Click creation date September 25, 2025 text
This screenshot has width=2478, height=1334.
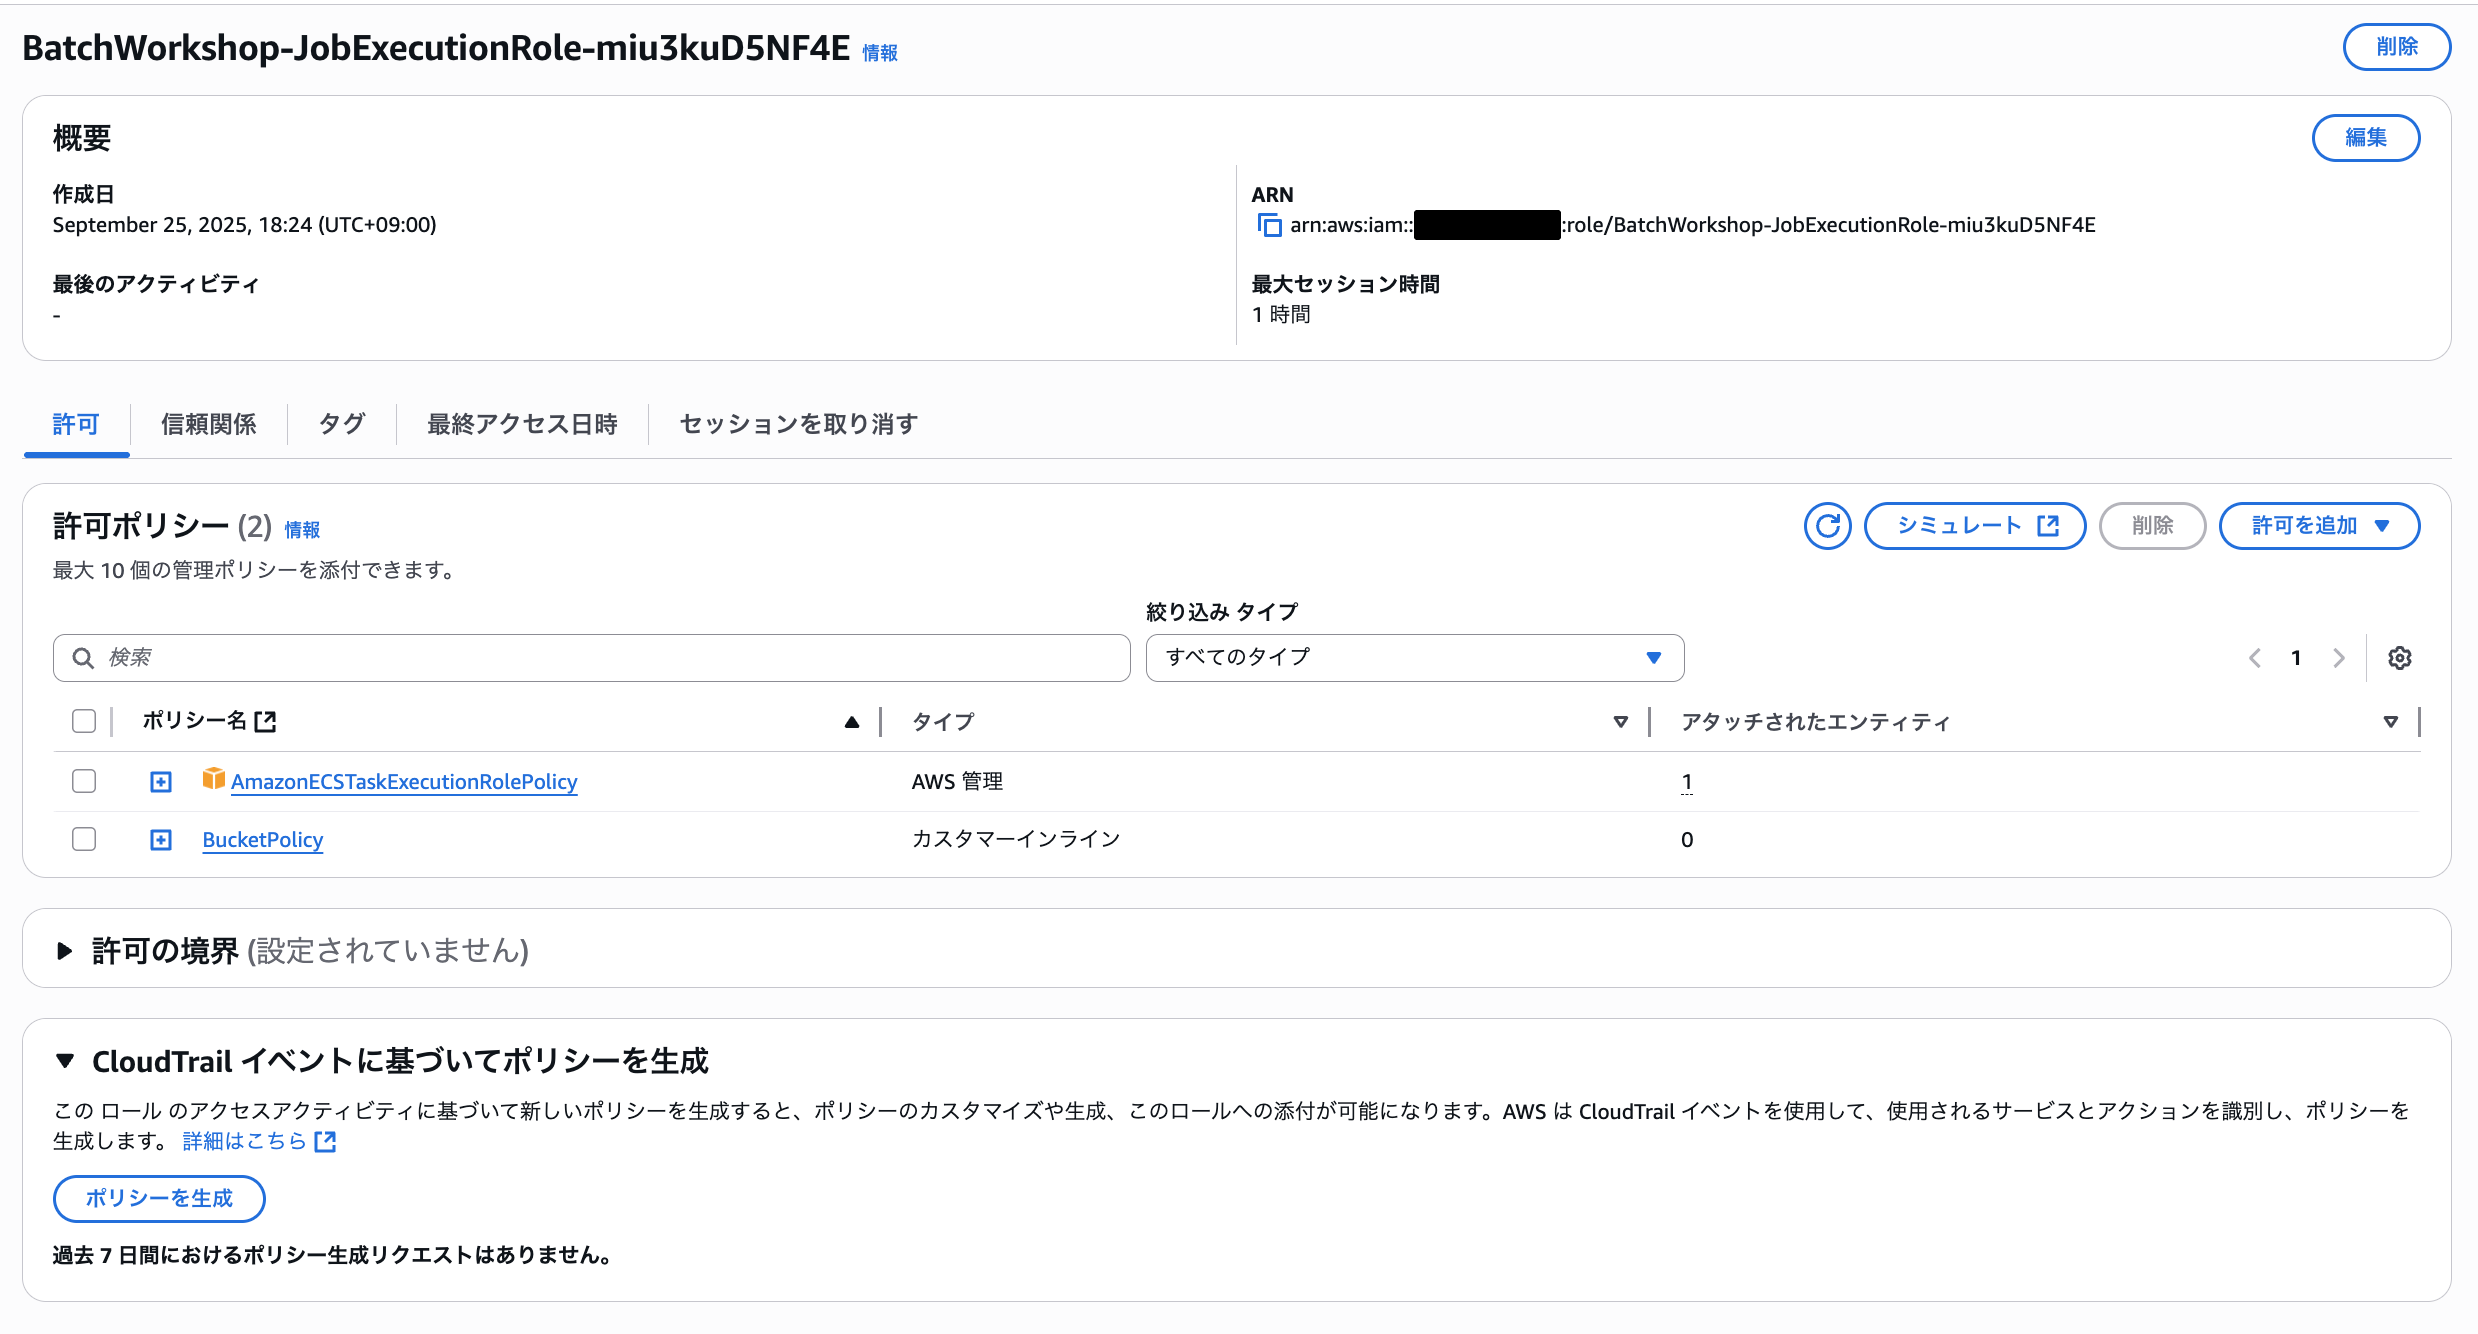coord(245,225)
